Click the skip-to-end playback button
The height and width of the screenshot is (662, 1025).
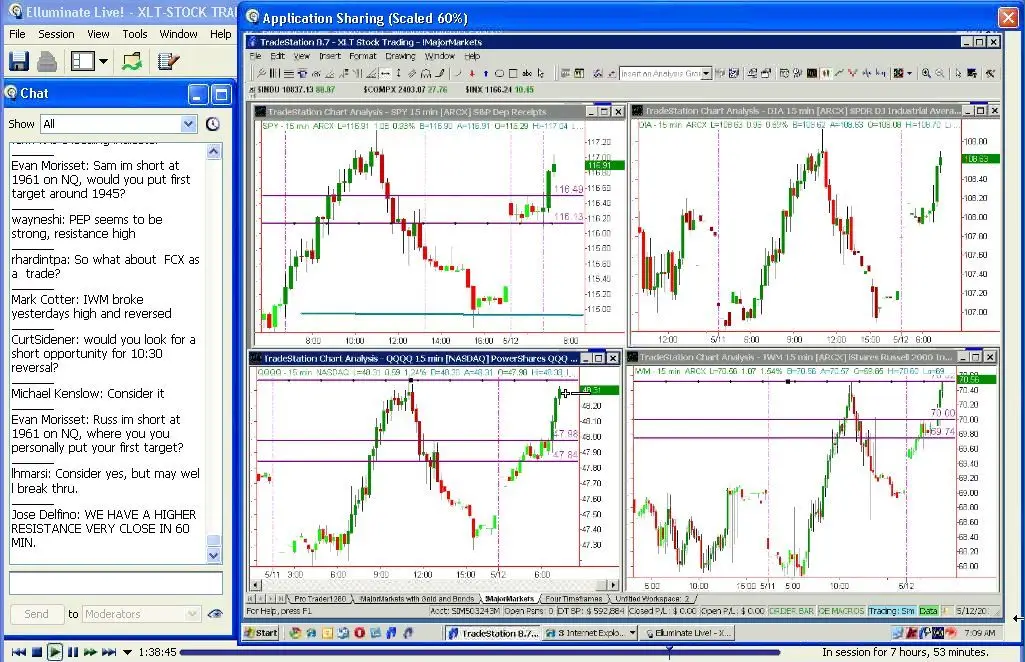coord(109,652)
